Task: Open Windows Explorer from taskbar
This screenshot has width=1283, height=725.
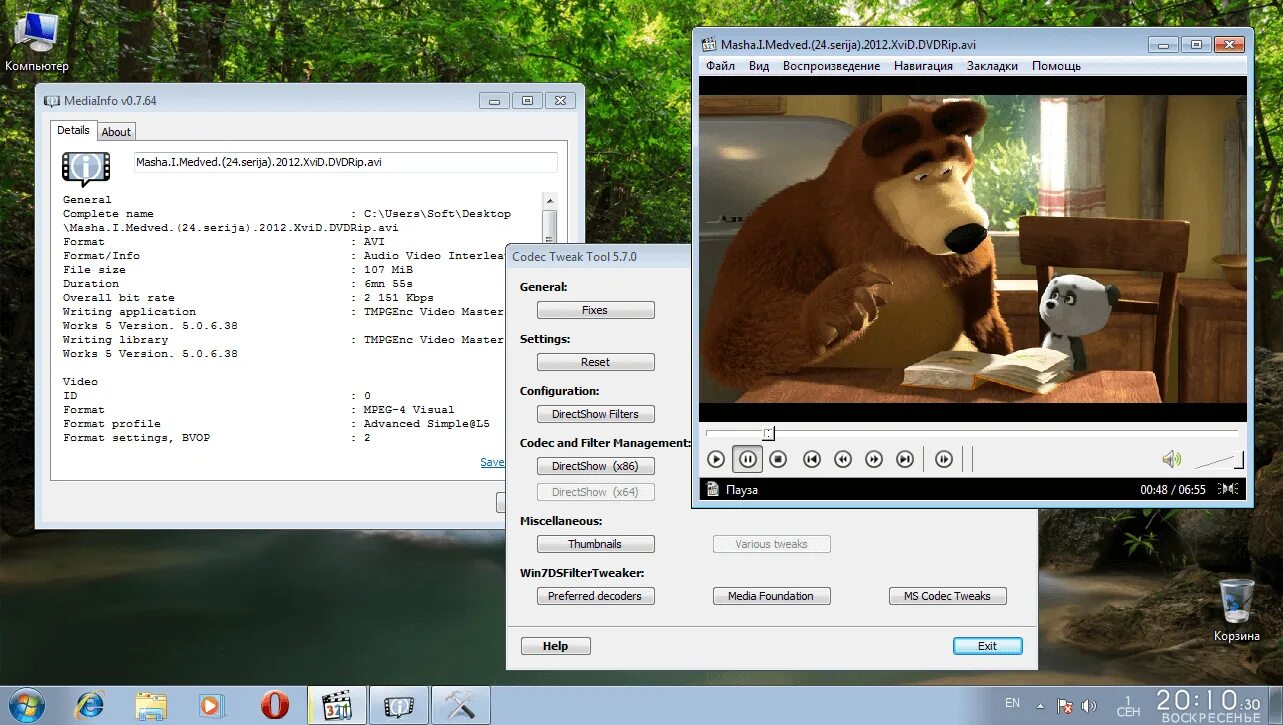Action: [x=152, y=705]
